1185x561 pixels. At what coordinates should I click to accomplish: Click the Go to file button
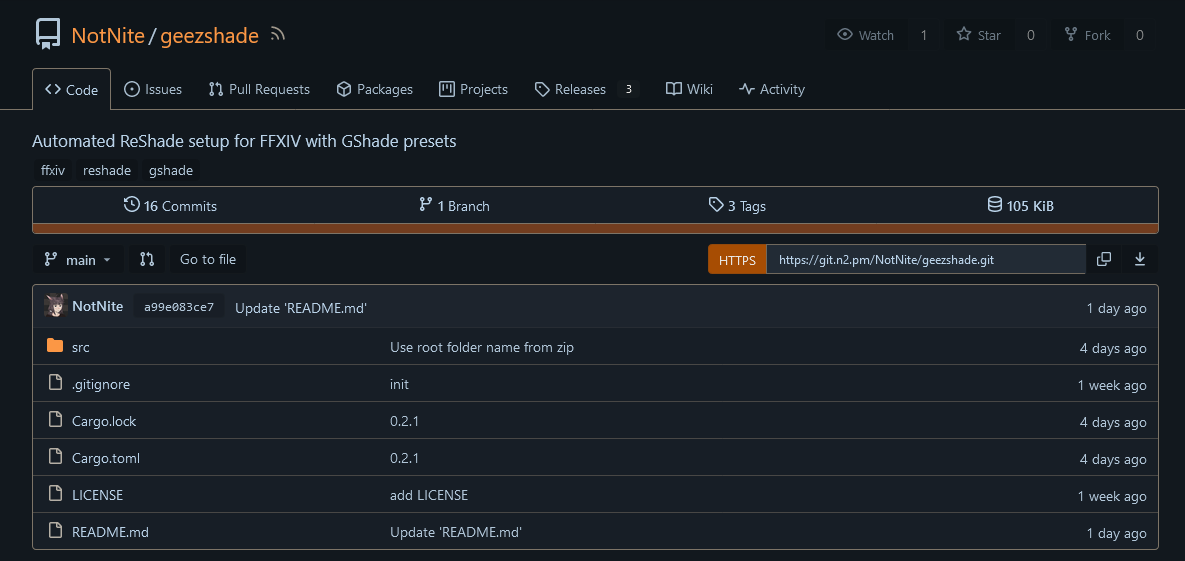coord(208,259)
